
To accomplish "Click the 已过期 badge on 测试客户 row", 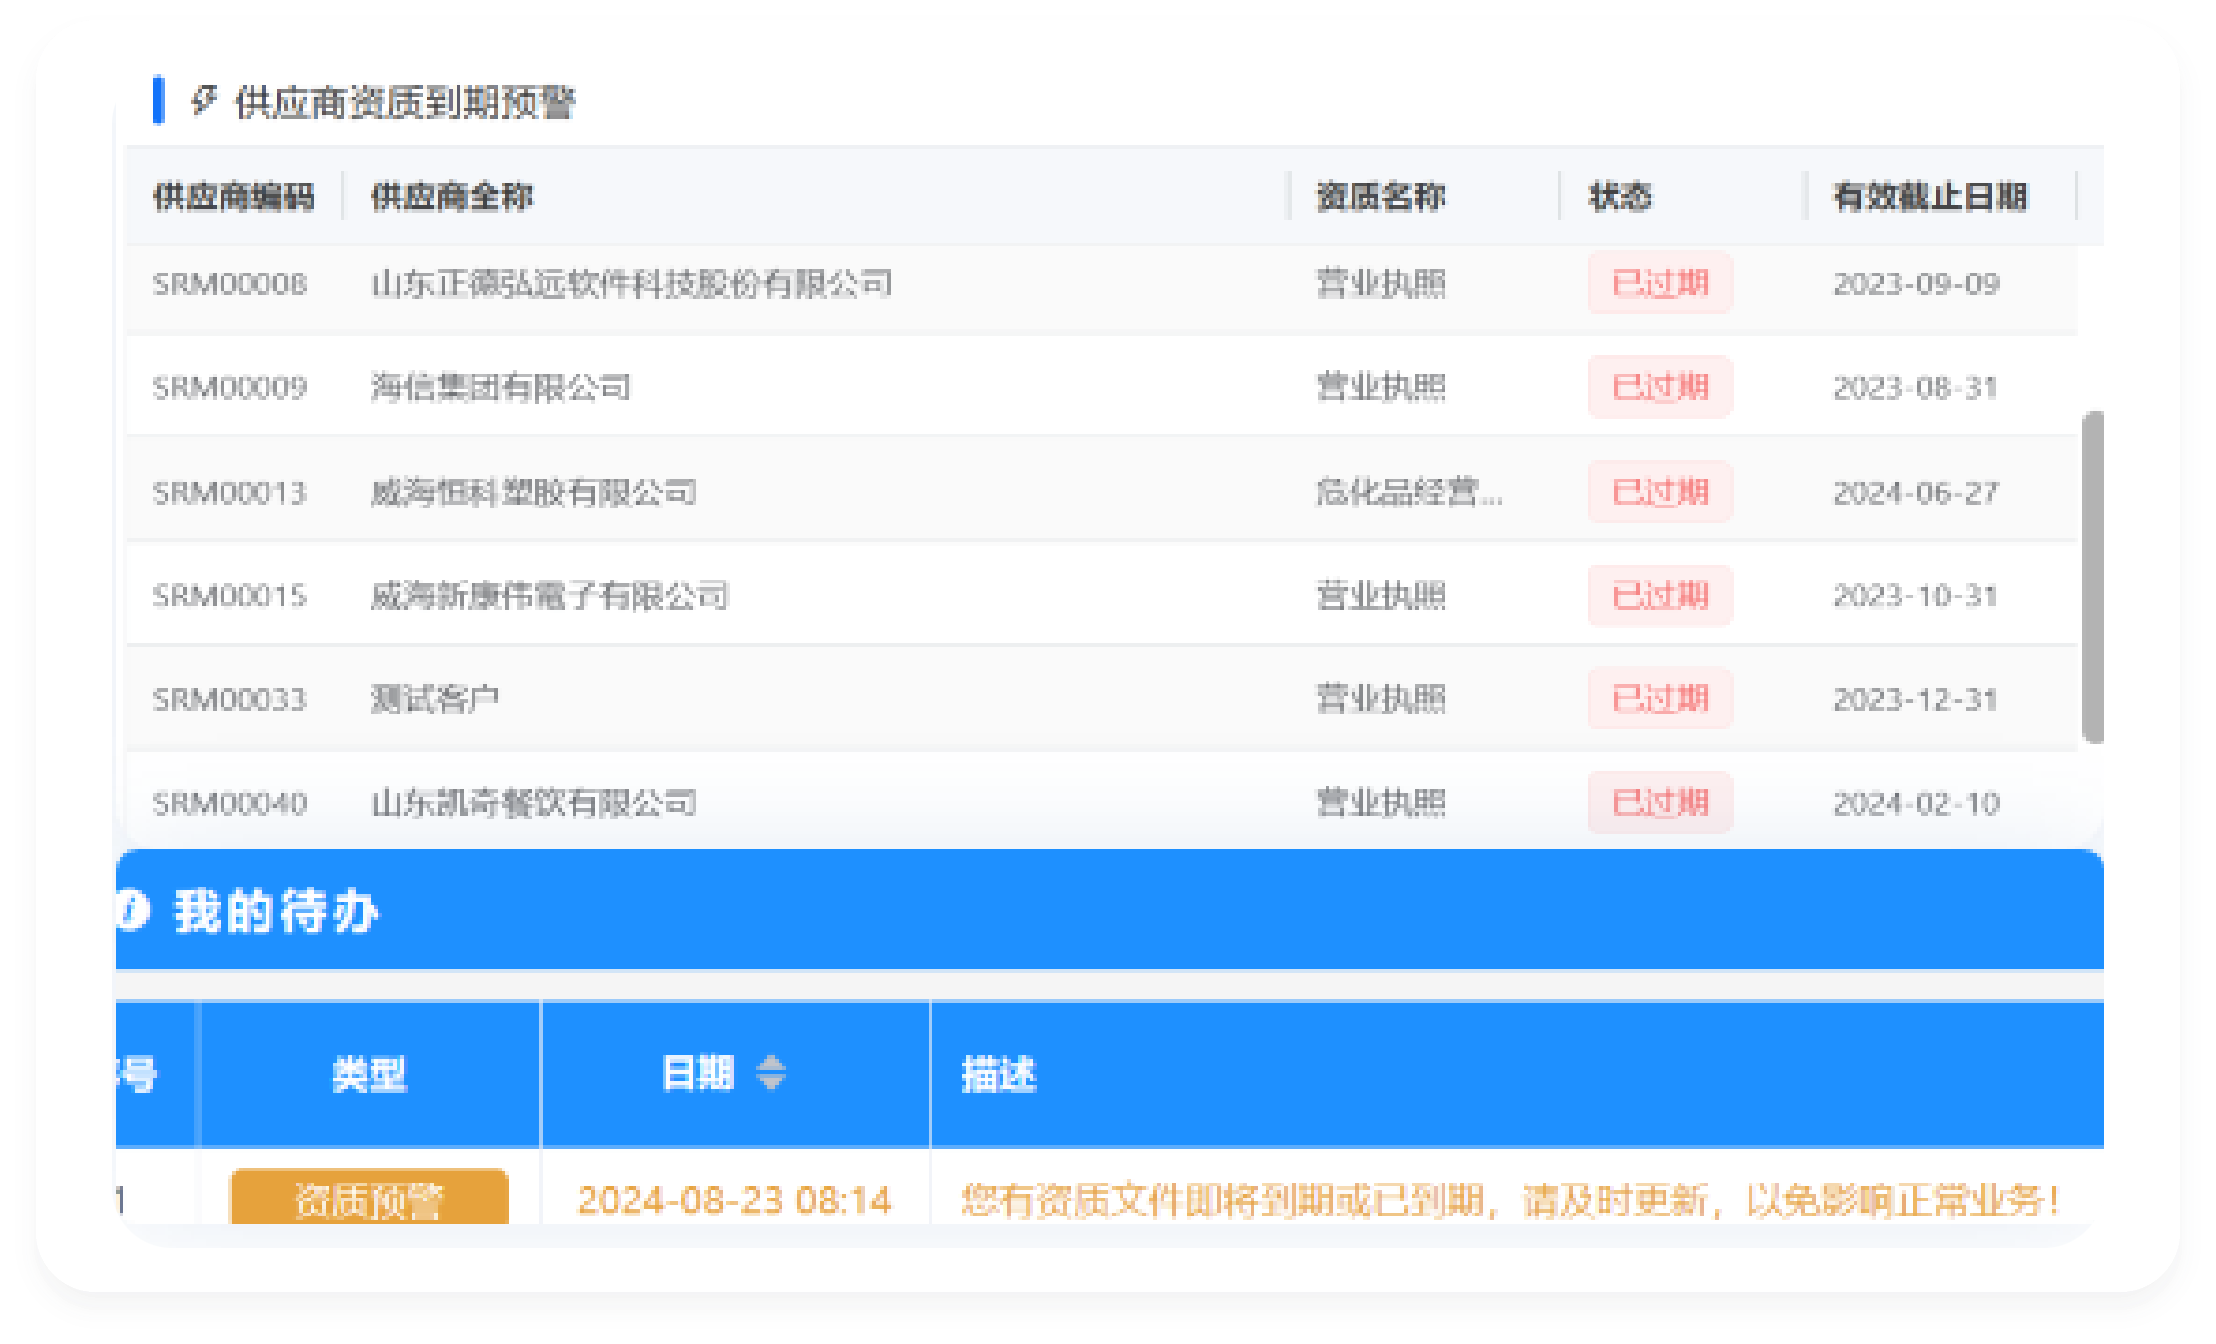I will [1659, 698].
